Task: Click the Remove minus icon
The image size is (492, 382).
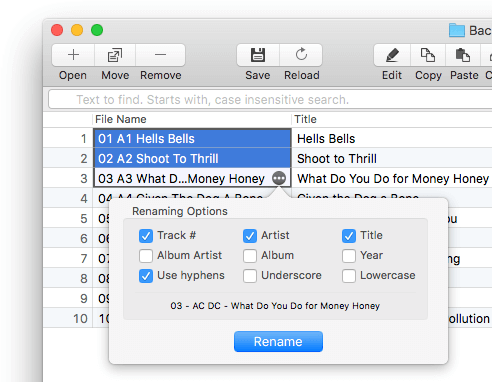Action: click(x=160, y=55)
